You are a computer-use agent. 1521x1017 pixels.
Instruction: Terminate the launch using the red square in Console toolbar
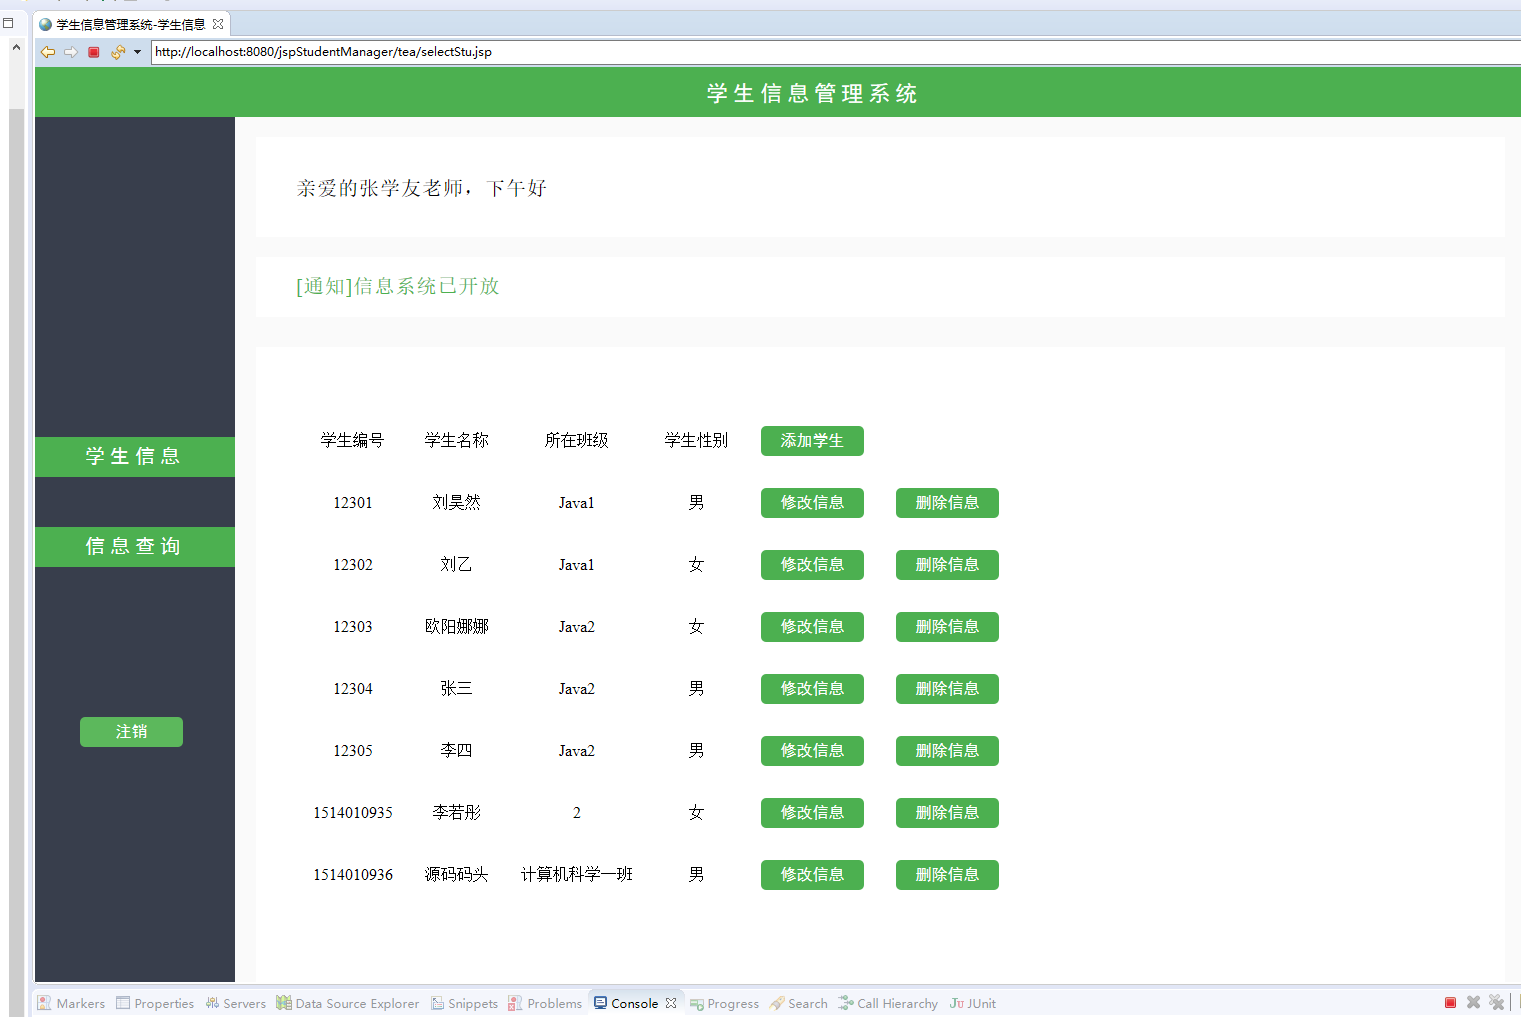(x=1450, y=1001)
